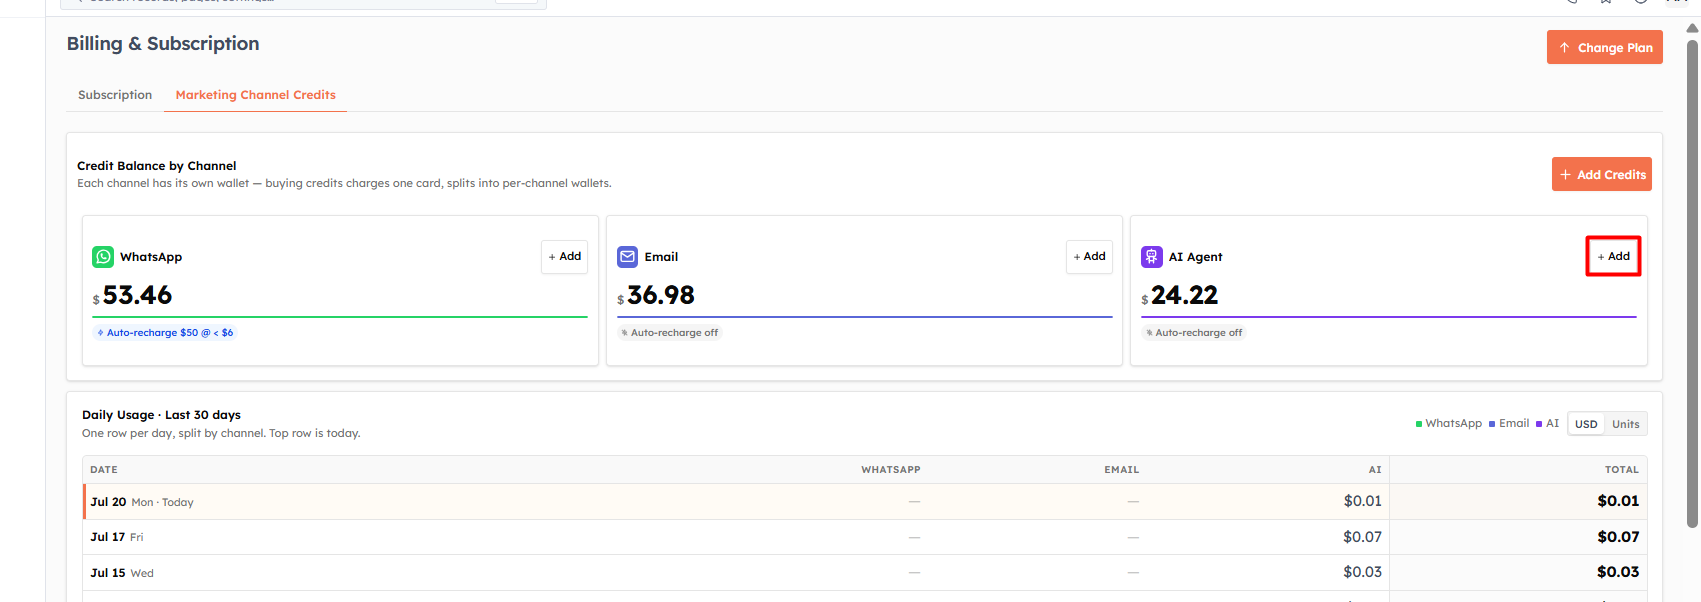
Task: Click the purple AI legend entry
Action: (x=1547, y=424)
